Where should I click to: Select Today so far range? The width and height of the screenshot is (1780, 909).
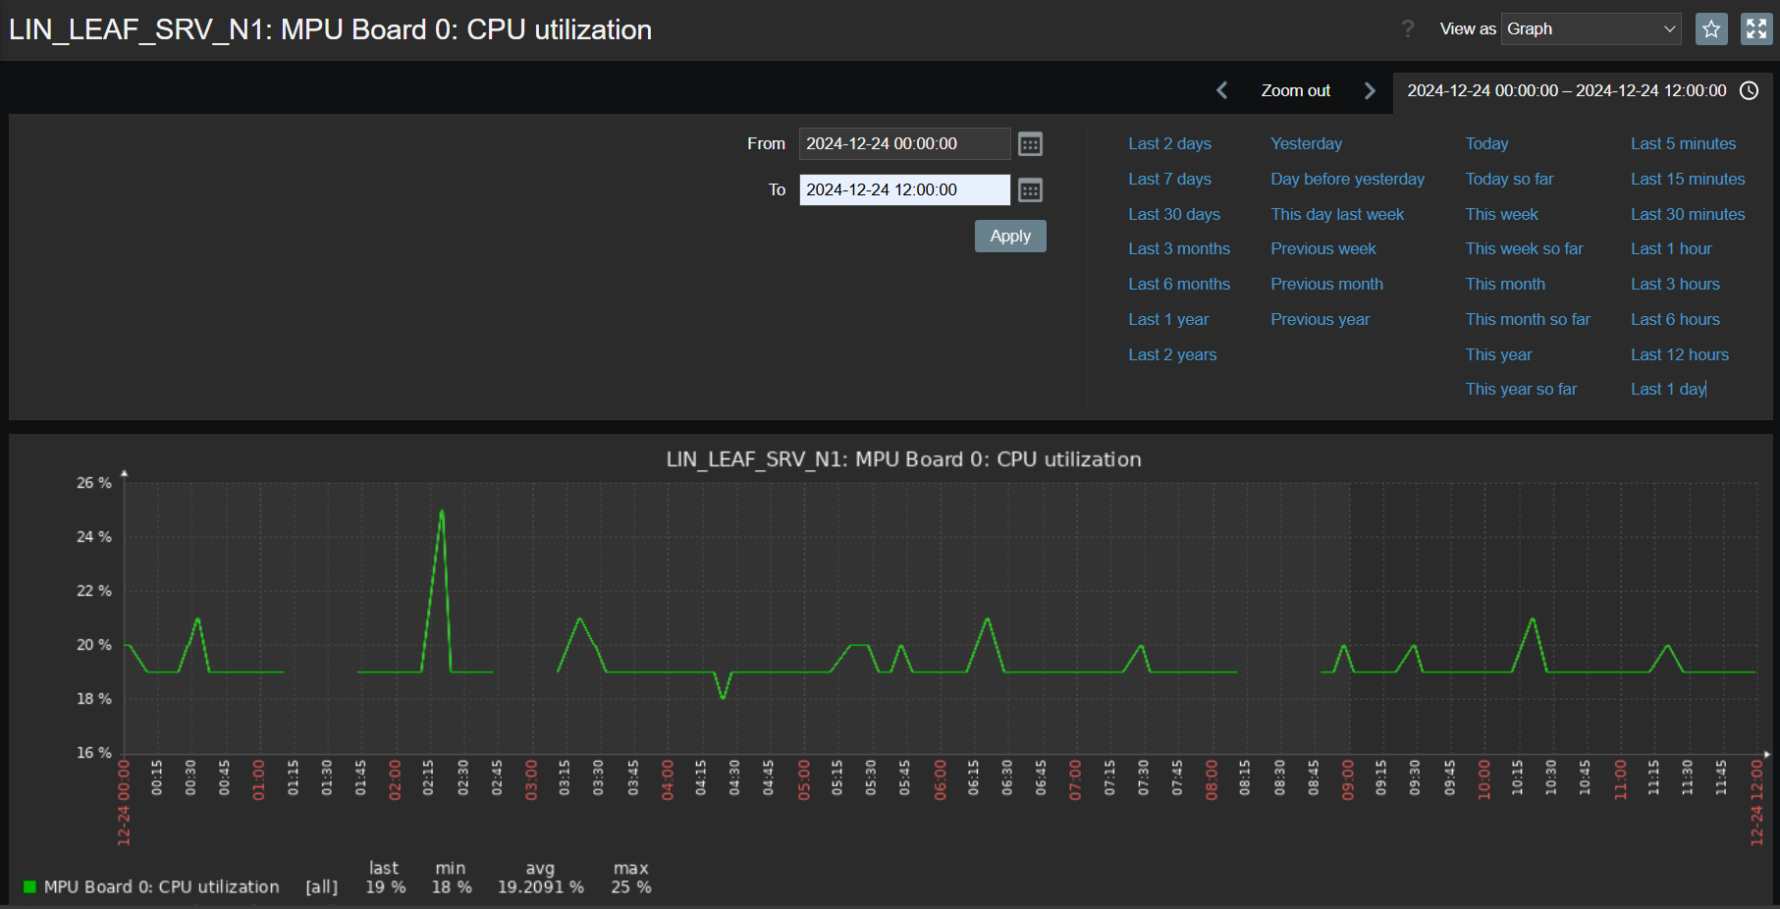tap(1509, 179)
